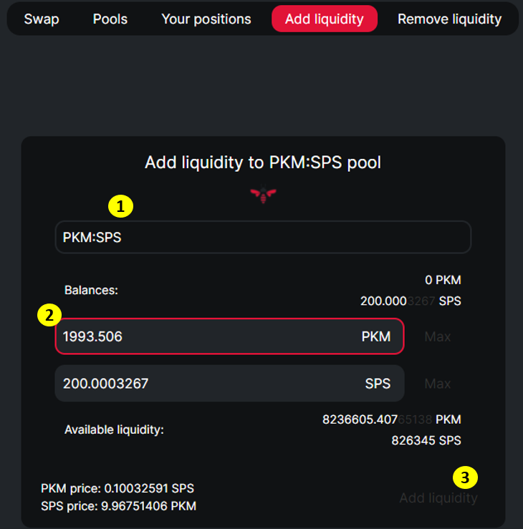This screenshot has width=523, height=529.
Task: Click the red bee logo icon
Action: (263, 195)
